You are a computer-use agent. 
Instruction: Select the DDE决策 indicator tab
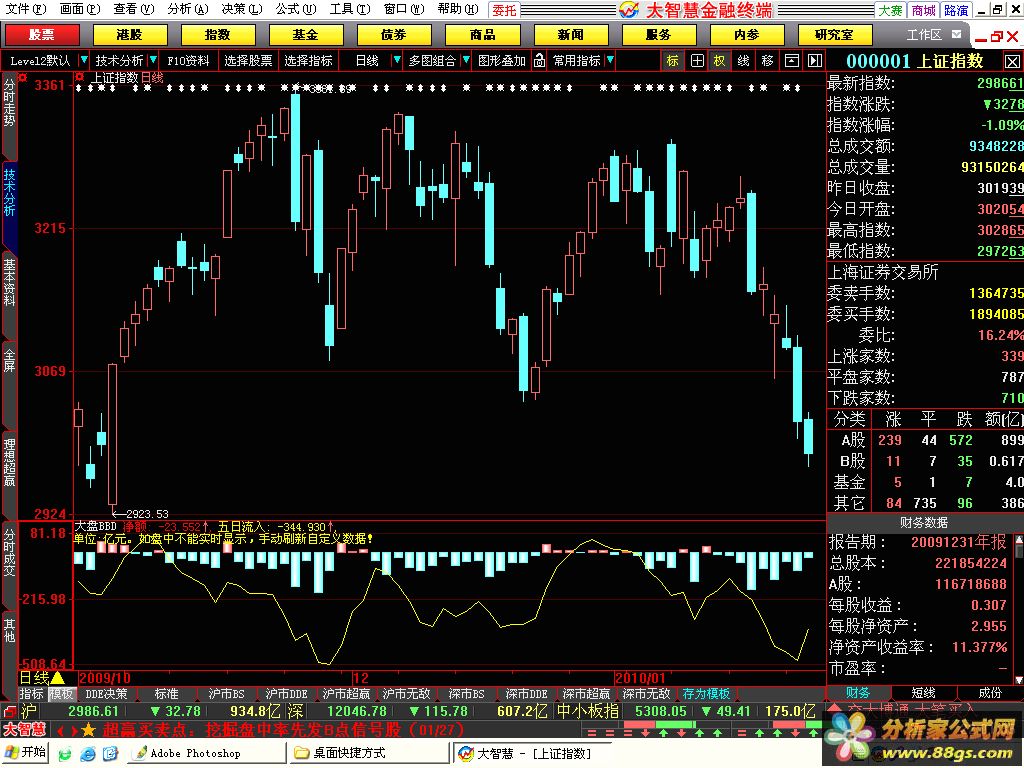tap(106, 694)
